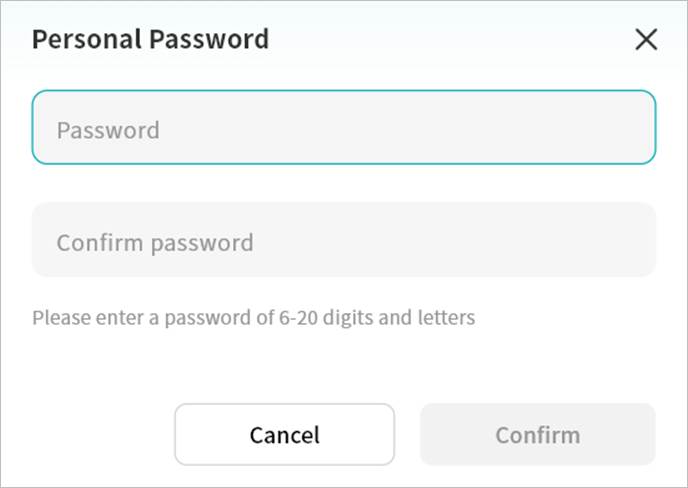The width and height of the screenshot is (688, 488).
Task: Abort password setup via Cancel
Action: [x=284, y=435]
